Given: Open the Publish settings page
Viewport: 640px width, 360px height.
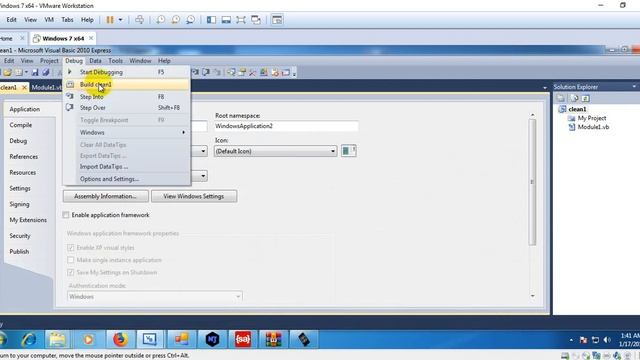Looking at the screenshot, I should (x=19, y=251).
